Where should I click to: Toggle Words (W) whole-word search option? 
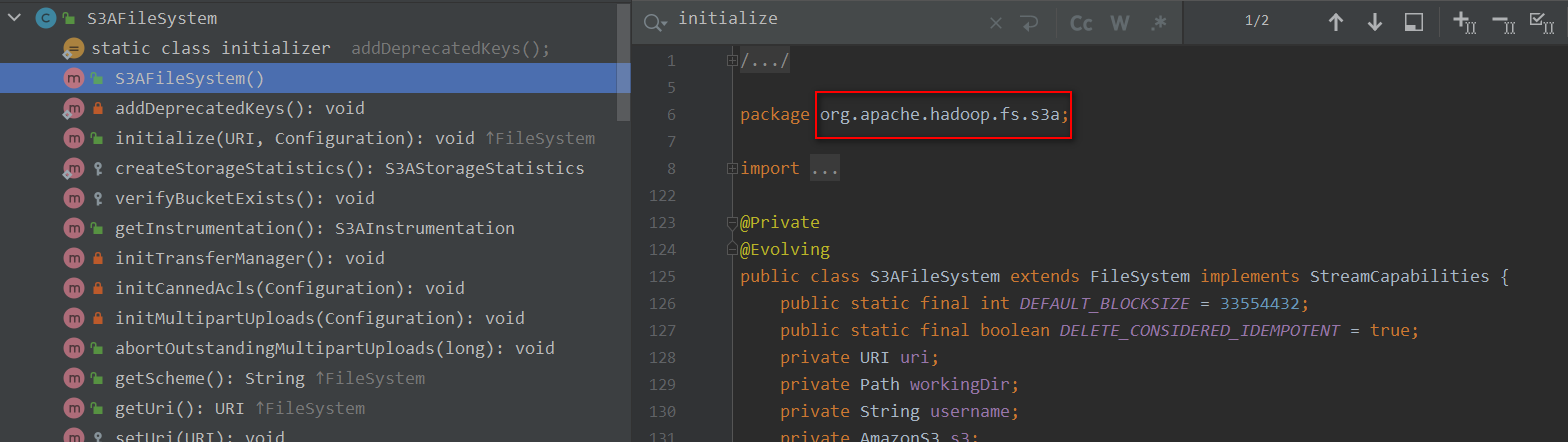coord(1119,23)
